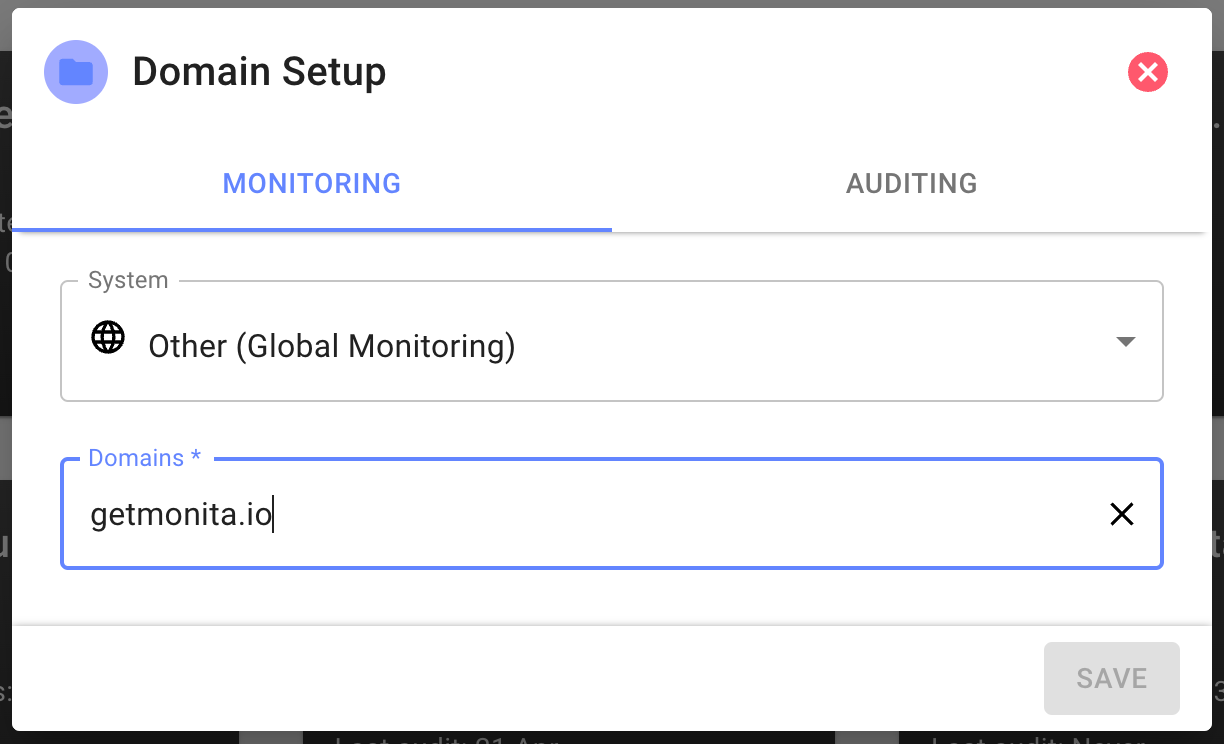Select the MONITORING tab
Screen dimensions: 1224x744
pos(311,183)
